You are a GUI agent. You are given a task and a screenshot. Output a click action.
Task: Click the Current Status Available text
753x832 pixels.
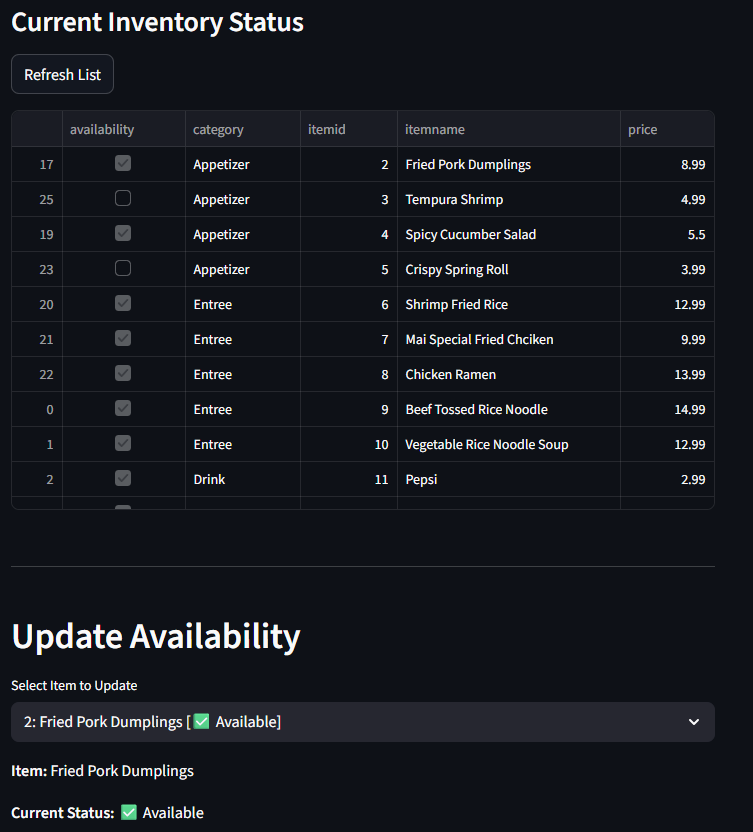click(107, 813)
